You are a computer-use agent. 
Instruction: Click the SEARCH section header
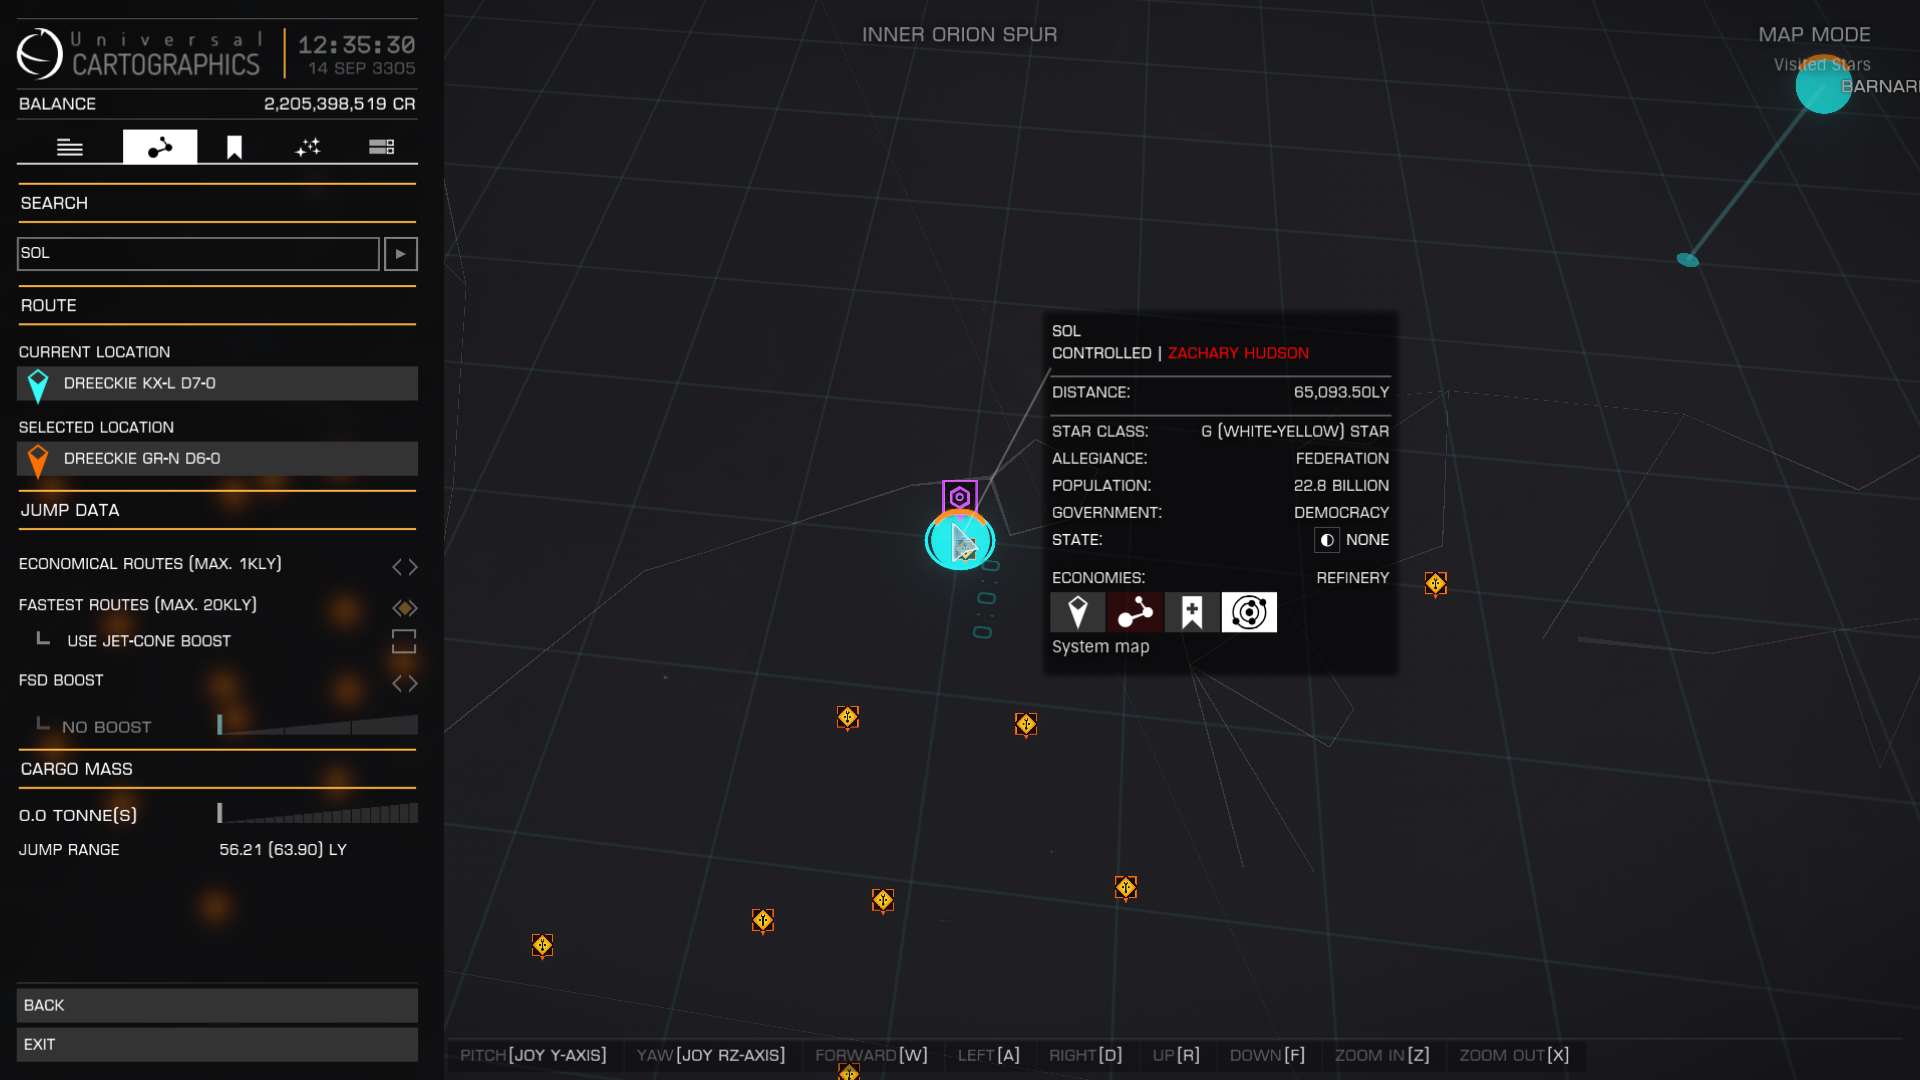click(54, 203)
